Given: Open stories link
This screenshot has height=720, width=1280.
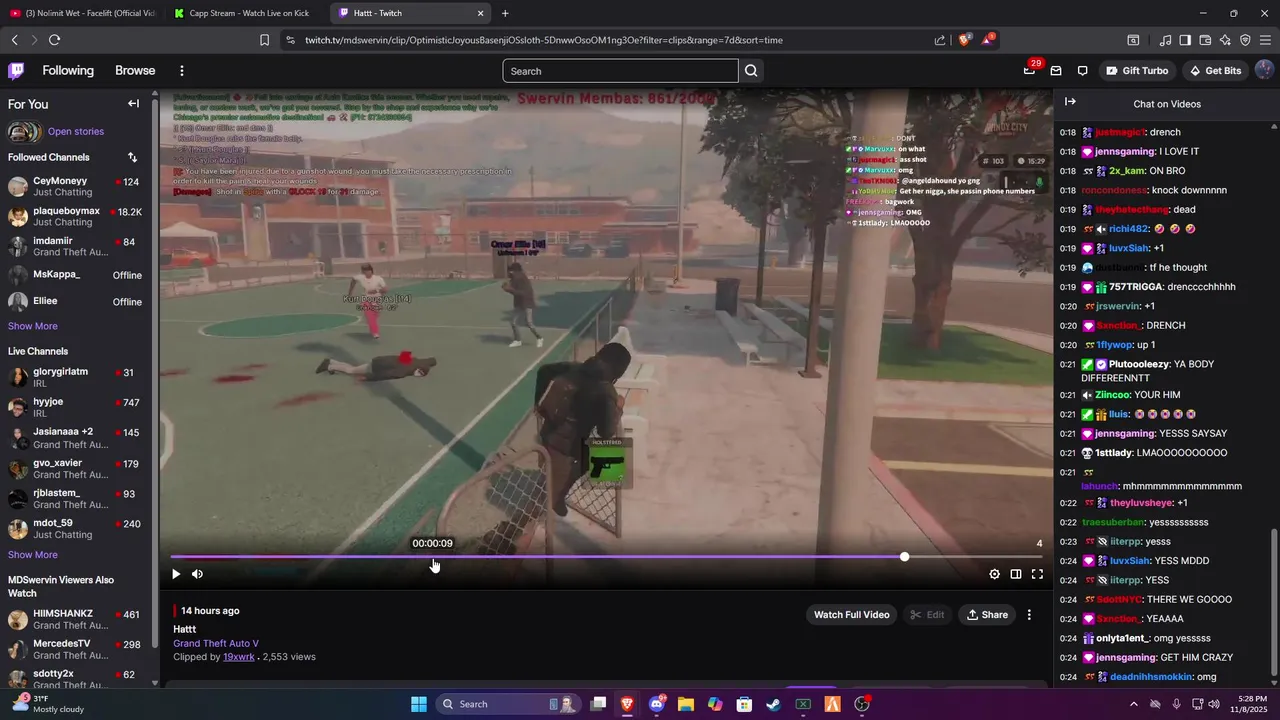Looking at the screenshot, I should pyautogui.click(x=76, y=131).
